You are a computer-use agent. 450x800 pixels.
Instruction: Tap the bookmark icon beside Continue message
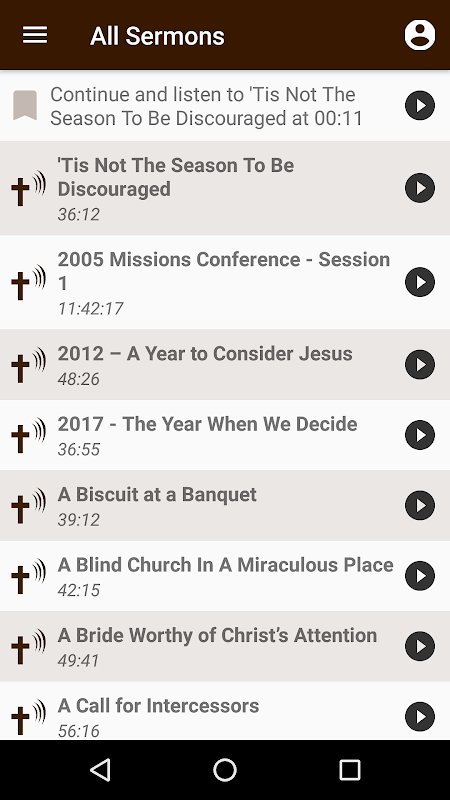coord(25,105)
